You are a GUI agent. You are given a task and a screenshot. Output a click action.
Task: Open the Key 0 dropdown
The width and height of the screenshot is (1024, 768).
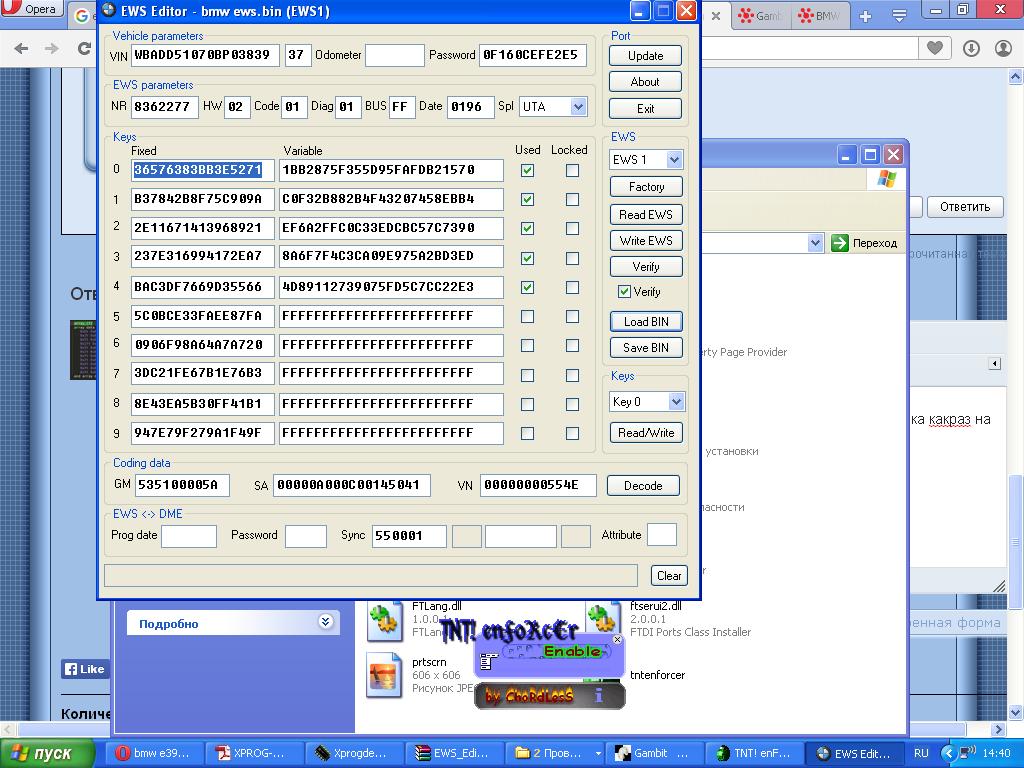(676, 402)
